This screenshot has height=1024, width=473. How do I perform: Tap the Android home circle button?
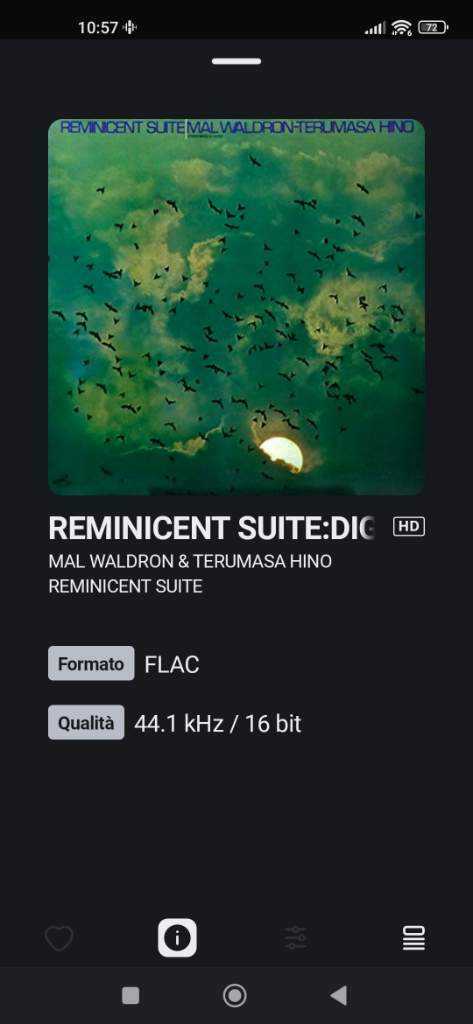pyautogui.click(x=235, y=995)
